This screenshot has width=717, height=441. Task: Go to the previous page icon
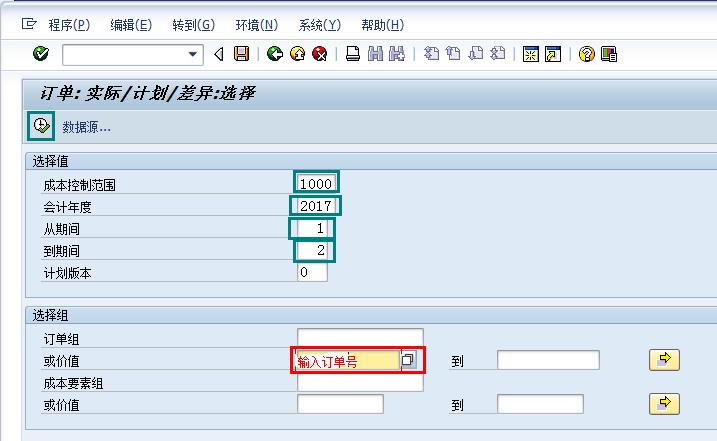[453, 54]
